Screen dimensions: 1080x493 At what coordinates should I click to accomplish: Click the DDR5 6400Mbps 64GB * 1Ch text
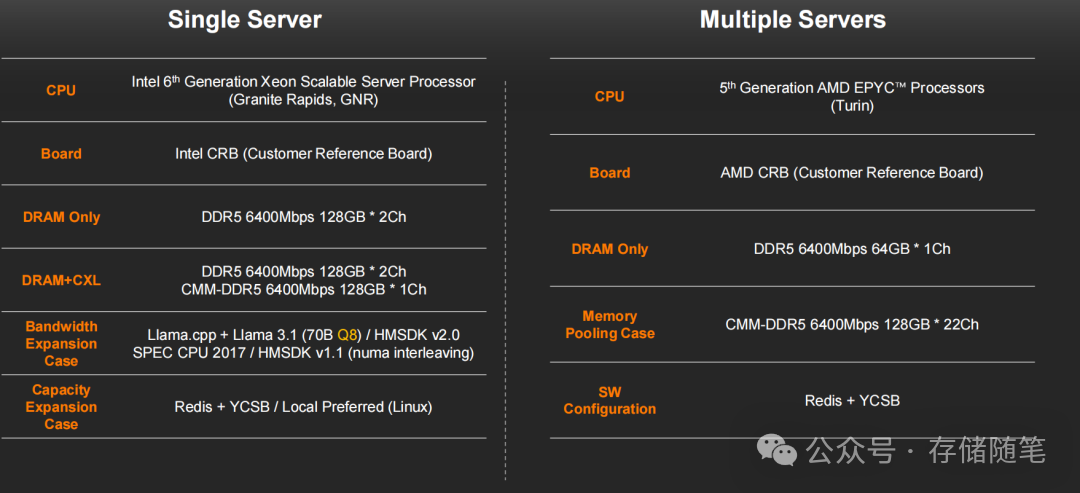[x=851, y=249]
